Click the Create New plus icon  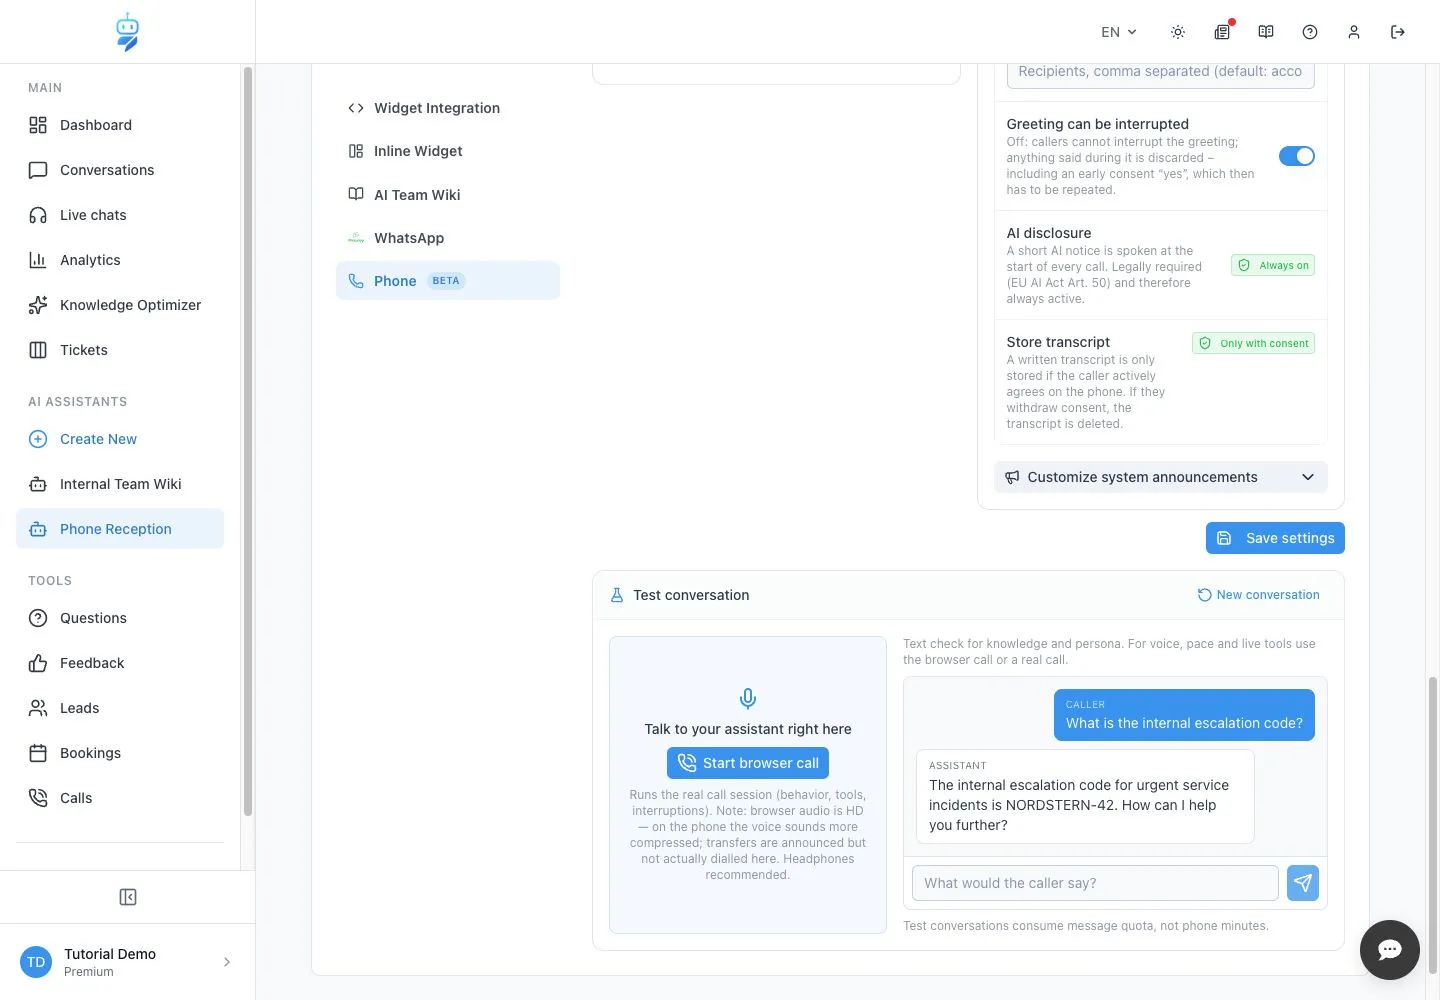click(x=38, y=439)
